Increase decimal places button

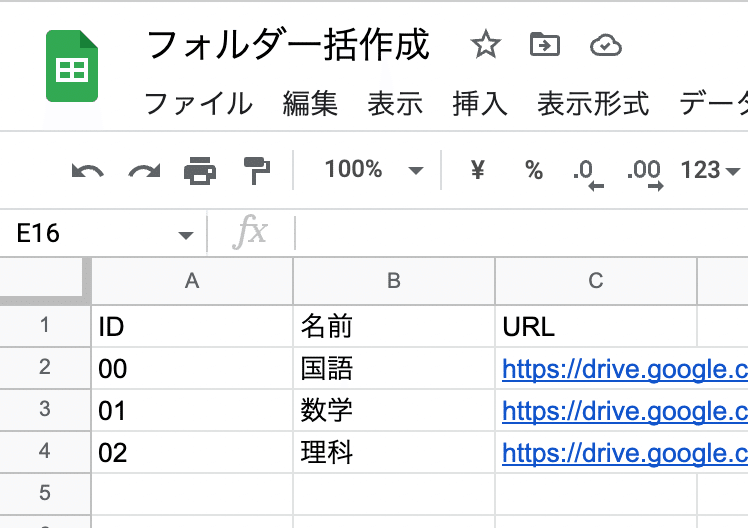pyautogui.click(x=645, y=175)
